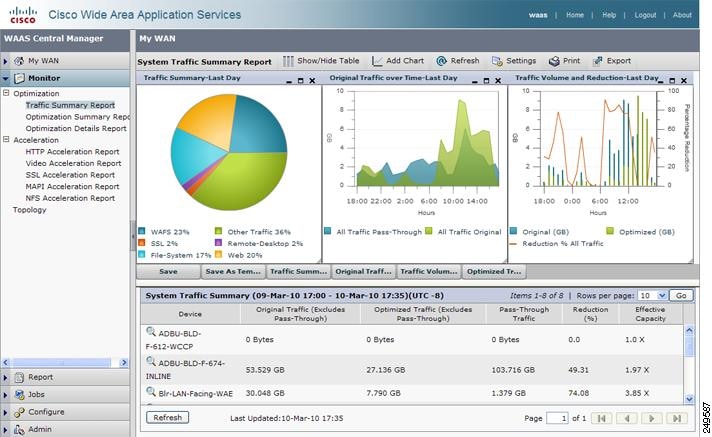Viewport: 712px width, 437px height.
Task: Click the Home link
Action: [x=575, y=15]
